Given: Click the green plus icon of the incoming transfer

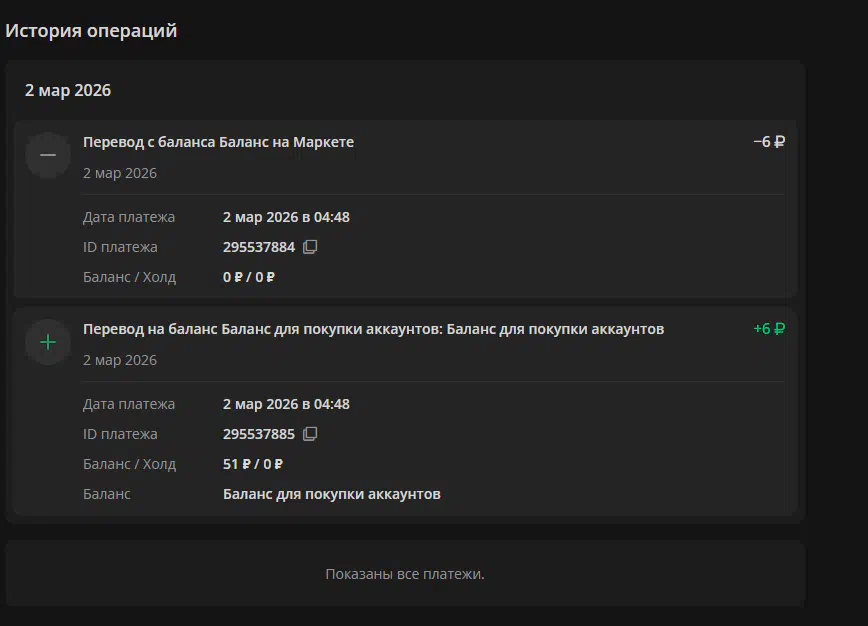Looking at the screenshot, I should tap(48, 342).
